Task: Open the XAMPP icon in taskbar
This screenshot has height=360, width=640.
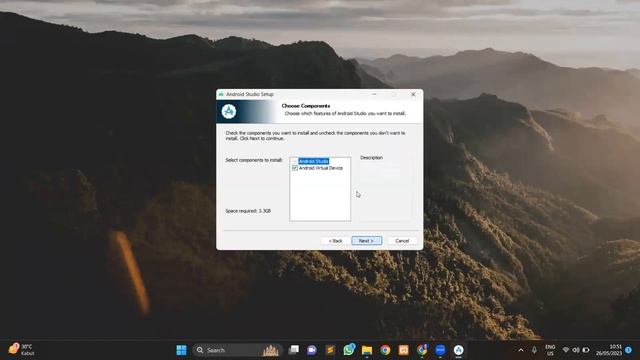Action: click(404, 350)
